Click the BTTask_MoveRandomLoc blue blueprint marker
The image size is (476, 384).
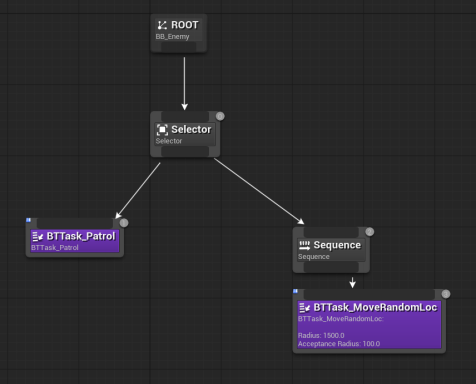[x=295, y=291]
